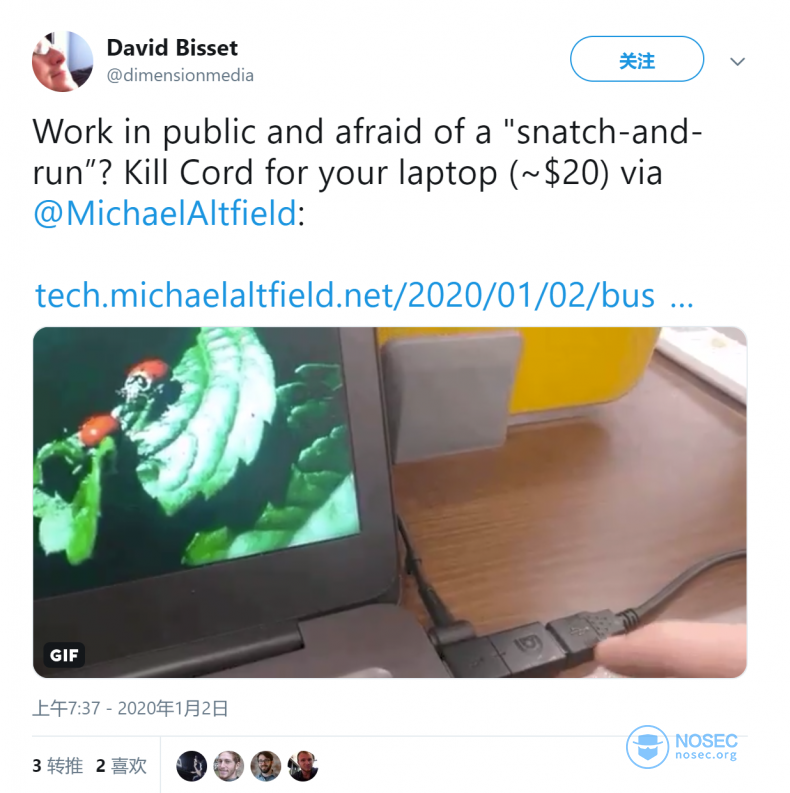790x793 pixels.
Task: Open the third liker avatar with glasses
Action: coord(266,766)
